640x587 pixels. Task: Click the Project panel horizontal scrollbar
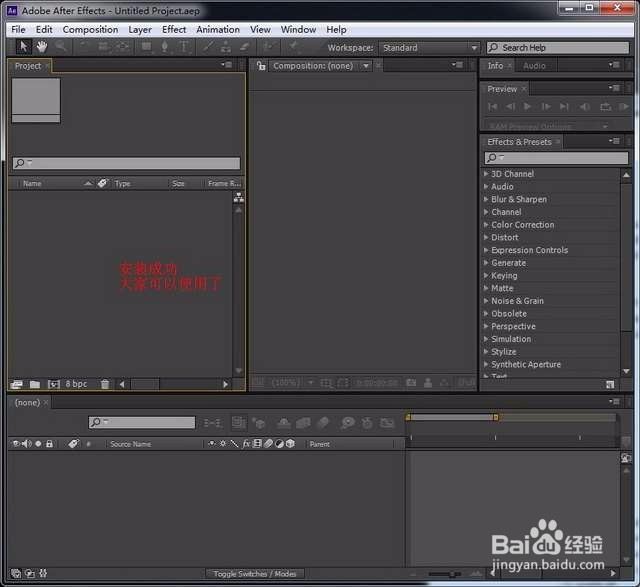tap(173, 384)
